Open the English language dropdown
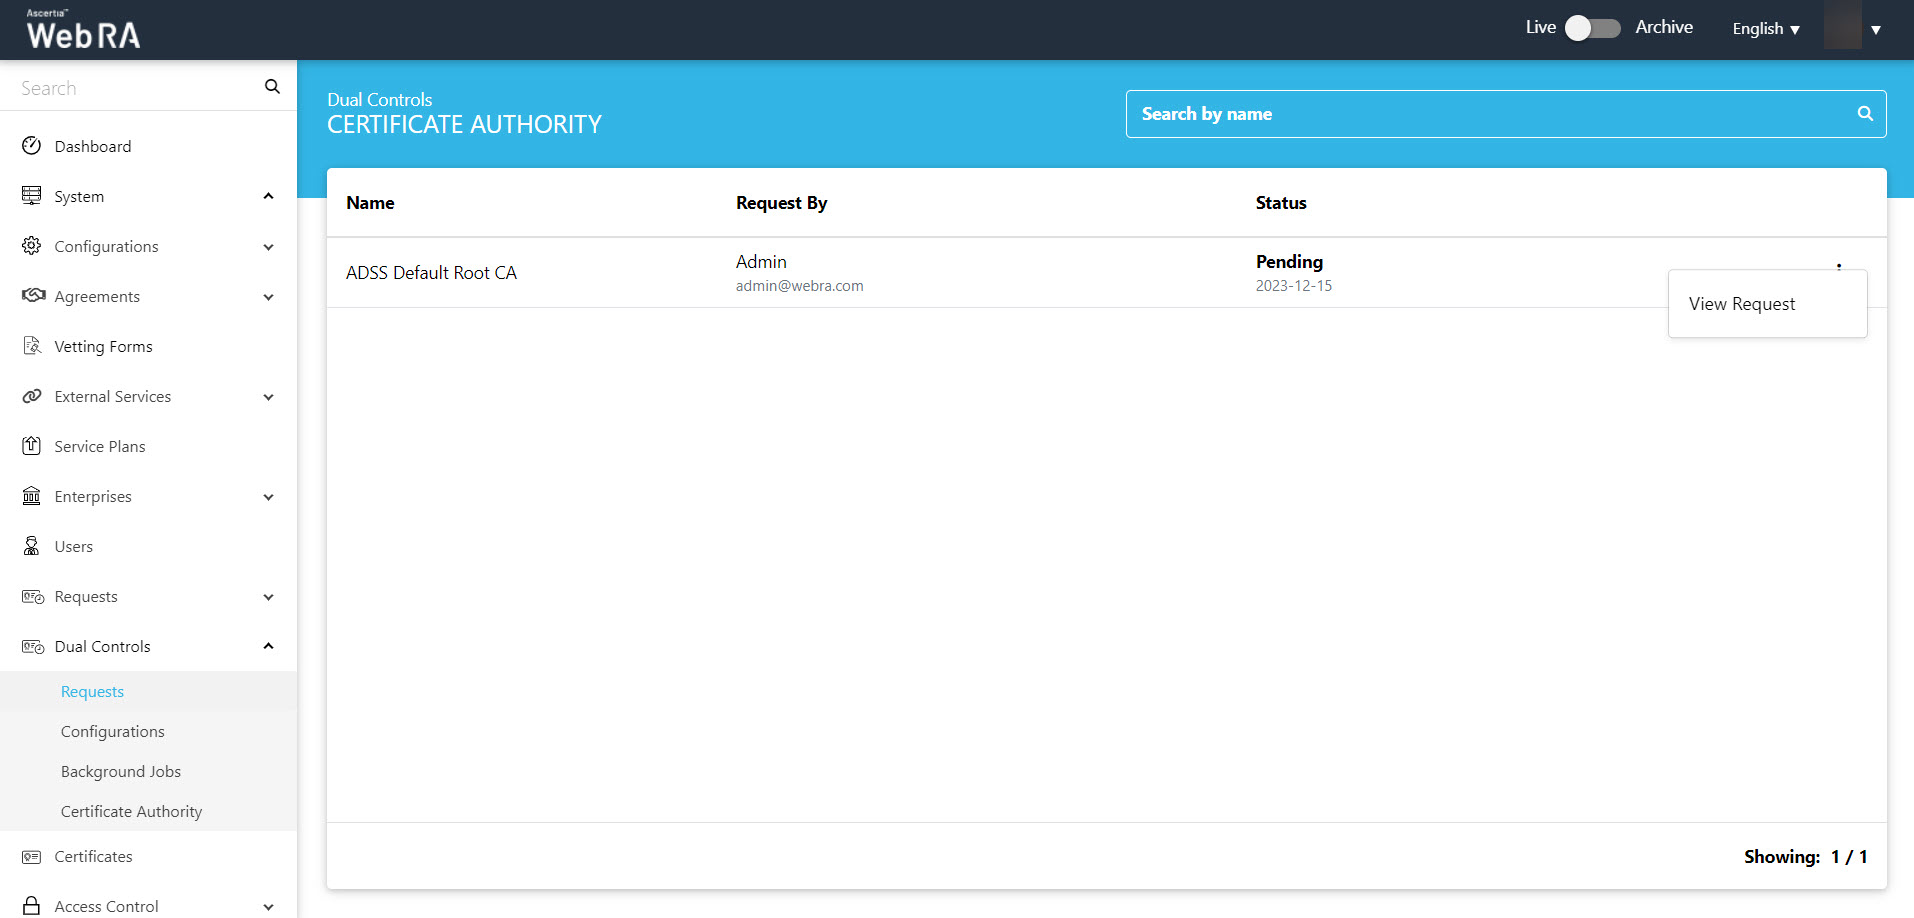The width and height of the screenshot is (1914, 918). (1766, 29)
